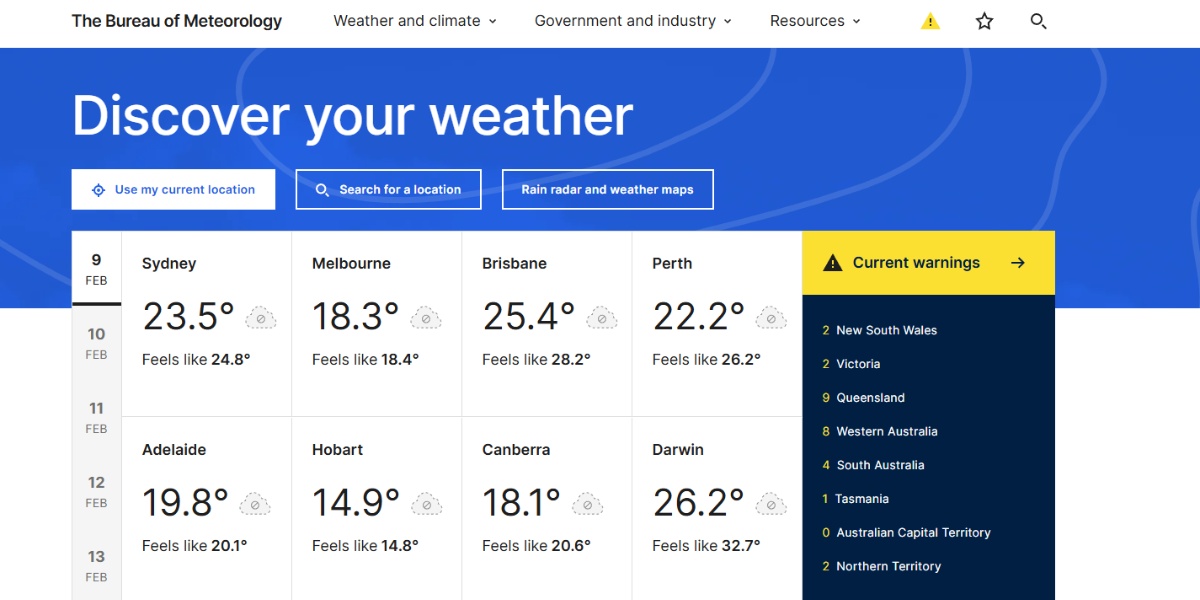Image resolution: width=1200 pixels, height=600 pixels.
Task: Expand the Government and industry menu
Action: [632, 21]
